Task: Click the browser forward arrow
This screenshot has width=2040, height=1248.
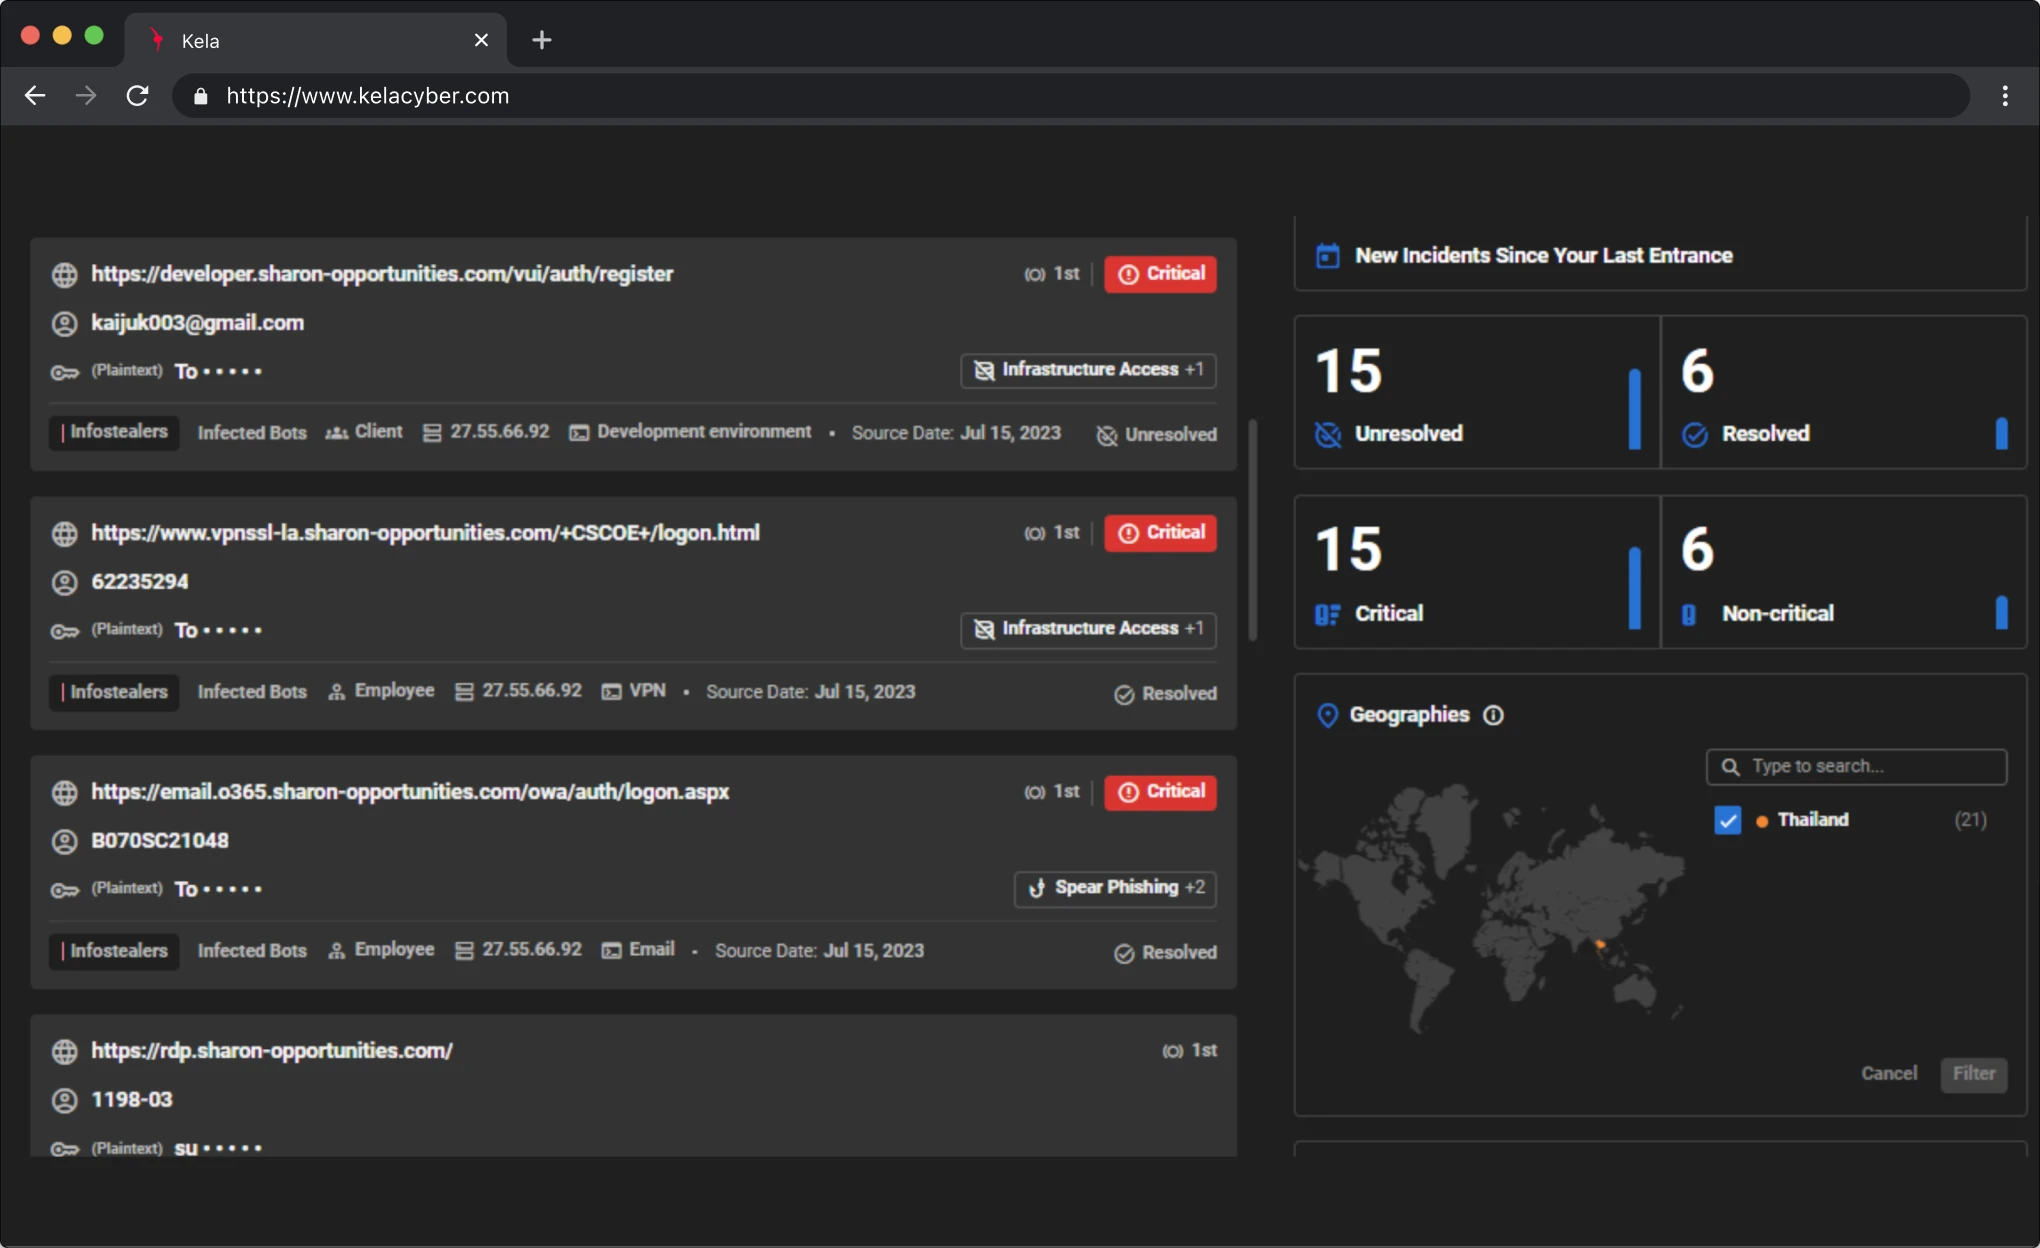Action: [86, 96]
